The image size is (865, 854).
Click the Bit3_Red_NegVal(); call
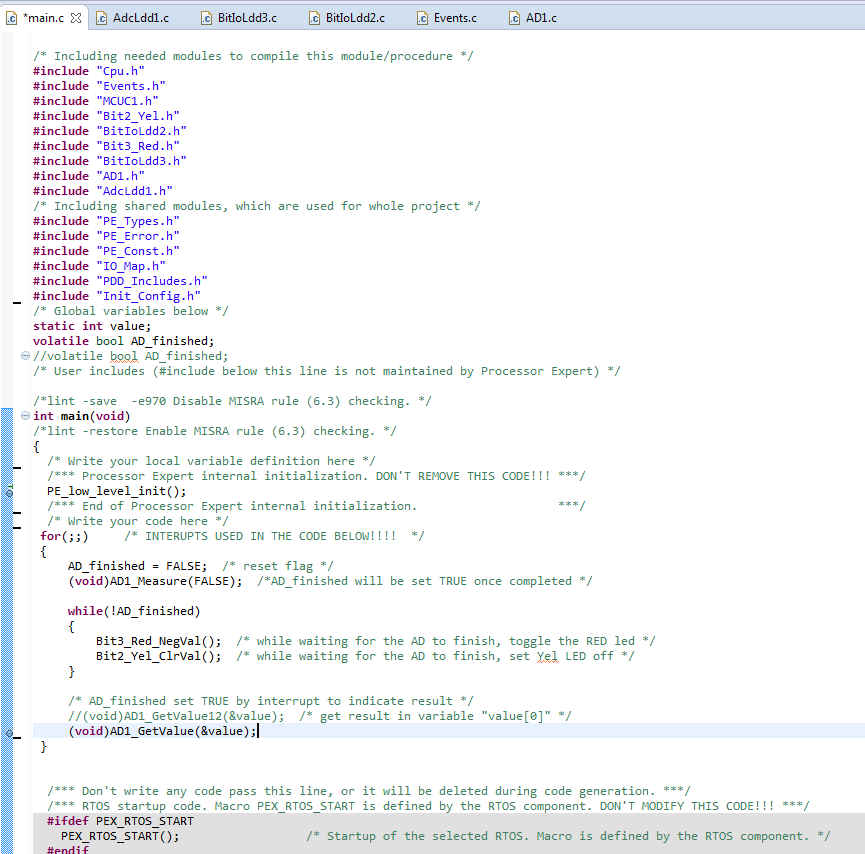tap(158, 641)
